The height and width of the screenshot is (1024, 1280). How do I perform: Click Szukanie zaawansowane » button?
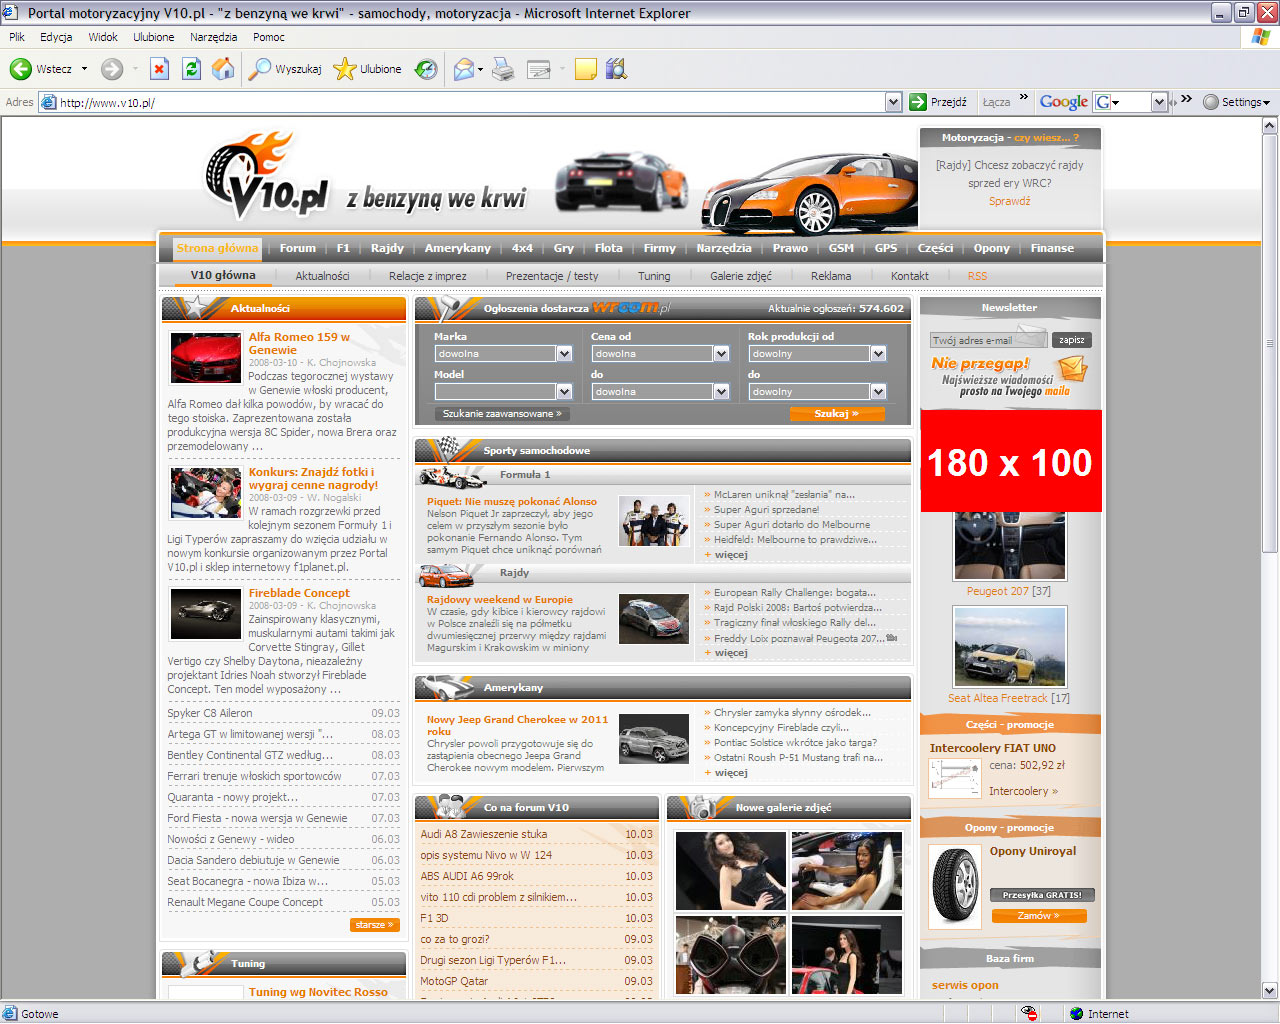pyautogui.click(x=502, y=413)
